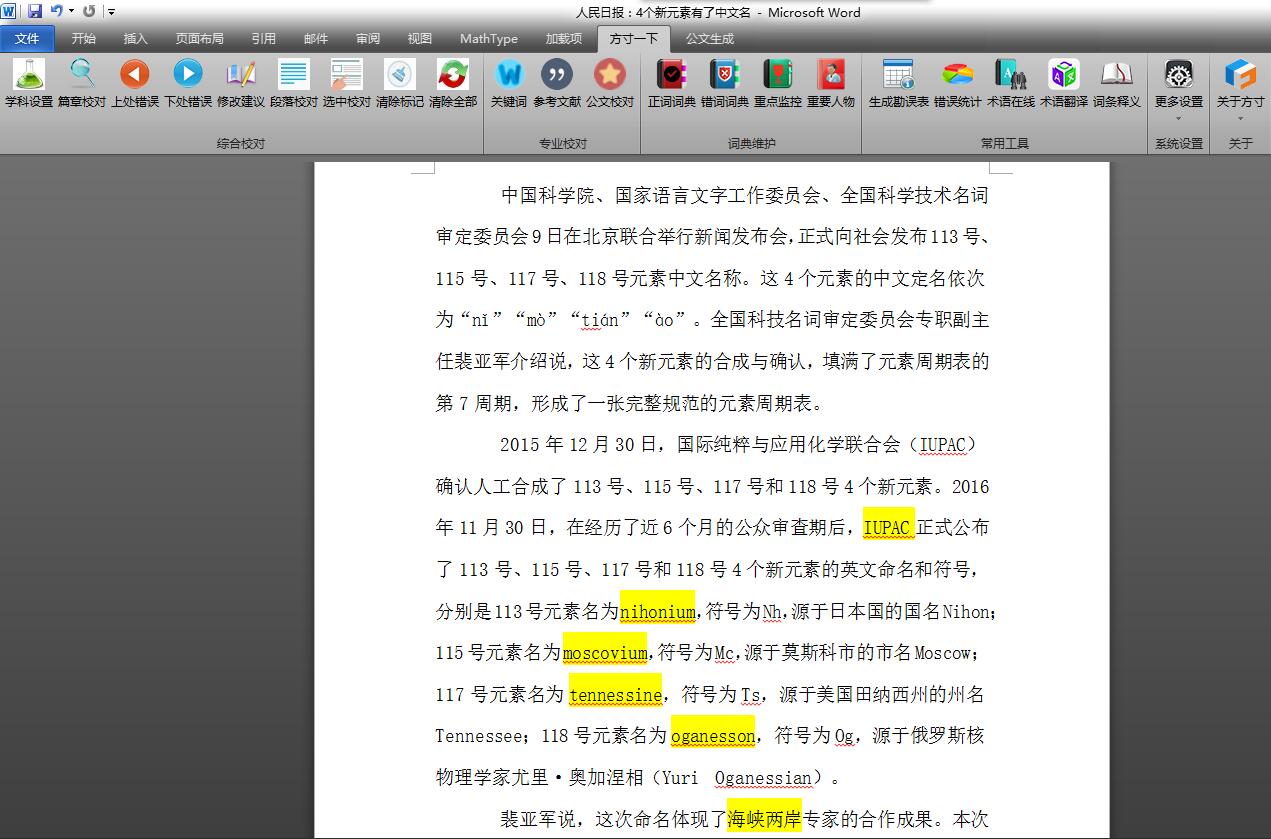Open the 错词词典 dictionary icon
Viewport: 1271px width, 839px height.
pyautogui.click(x=724, y=76)
